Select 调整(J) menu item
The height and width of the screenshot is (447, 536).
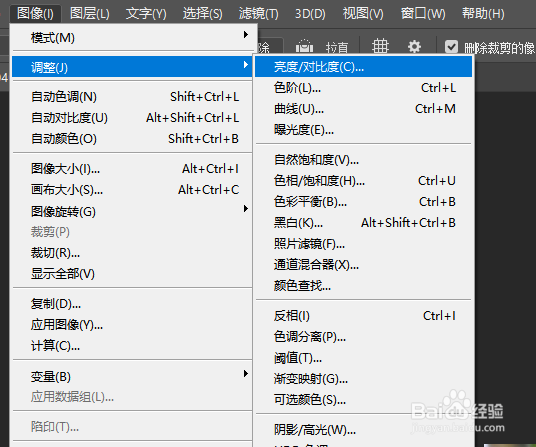(x=132, y=67)
